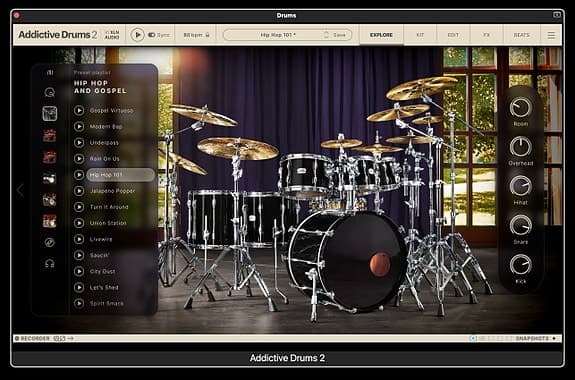Select the highlighted drum kit thumbnail in sidebar
575x380 pixels.
pyautogui.click(x=50, y=114)
